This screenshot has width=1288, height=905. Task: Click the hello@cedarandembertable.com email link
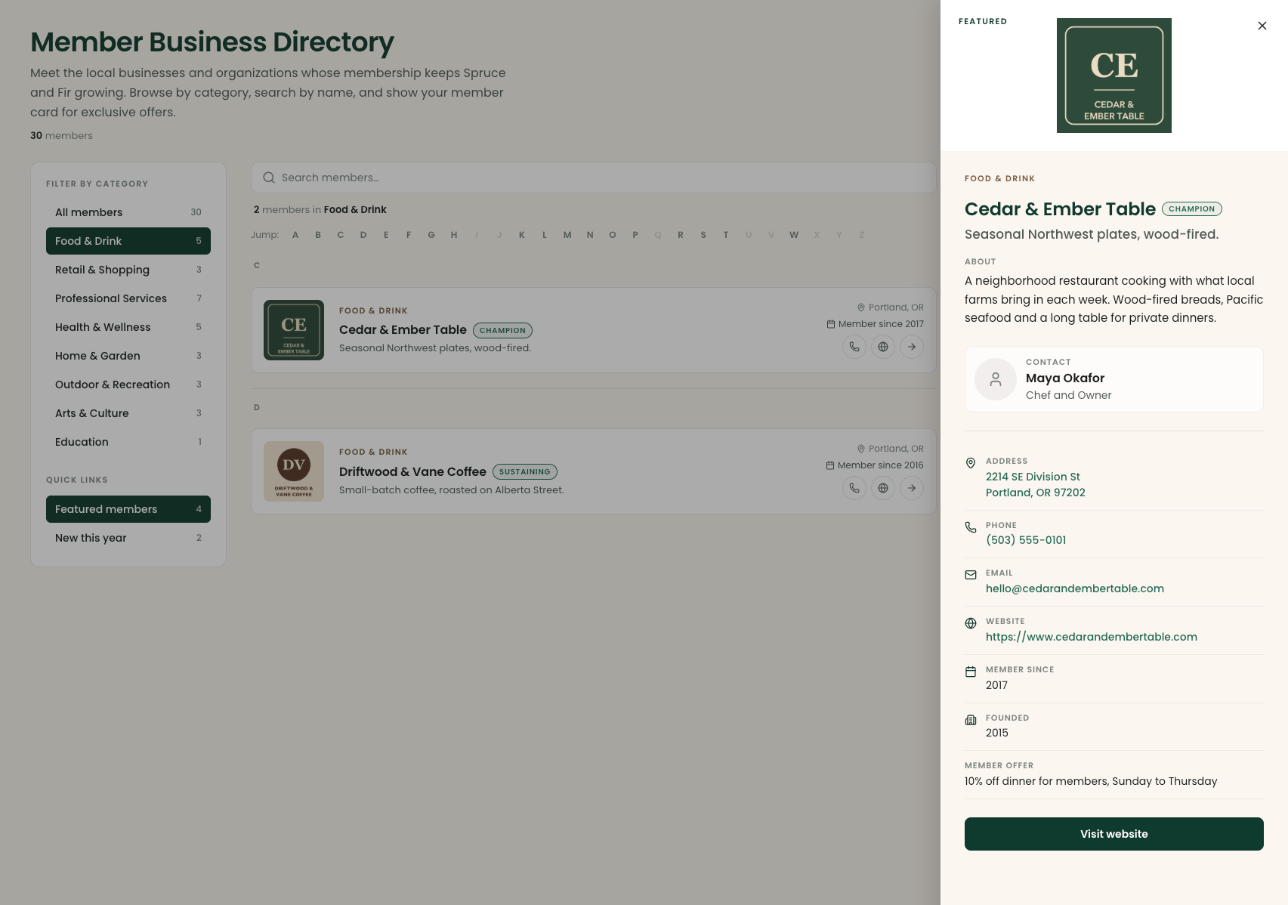(x=1075, y=588)
